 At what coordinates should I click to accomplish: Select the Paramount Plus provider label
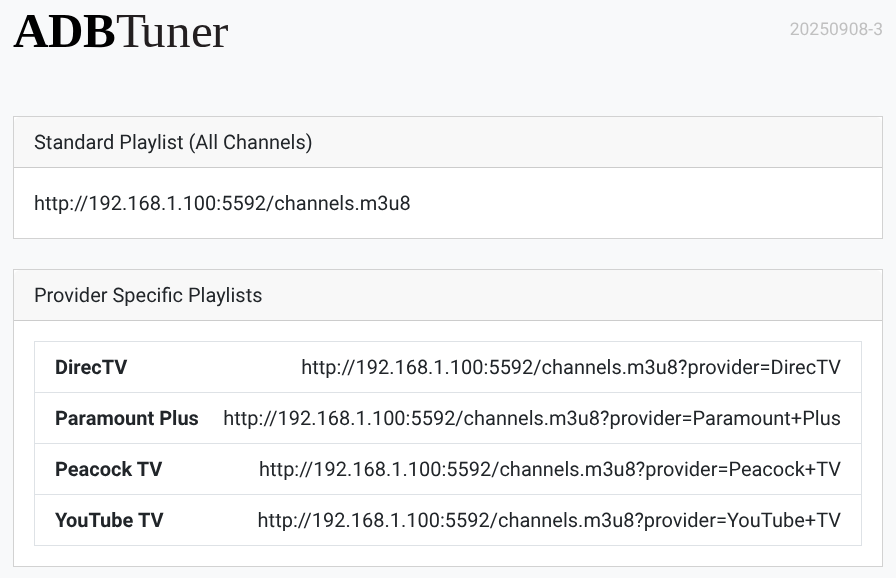pos(127,418)
